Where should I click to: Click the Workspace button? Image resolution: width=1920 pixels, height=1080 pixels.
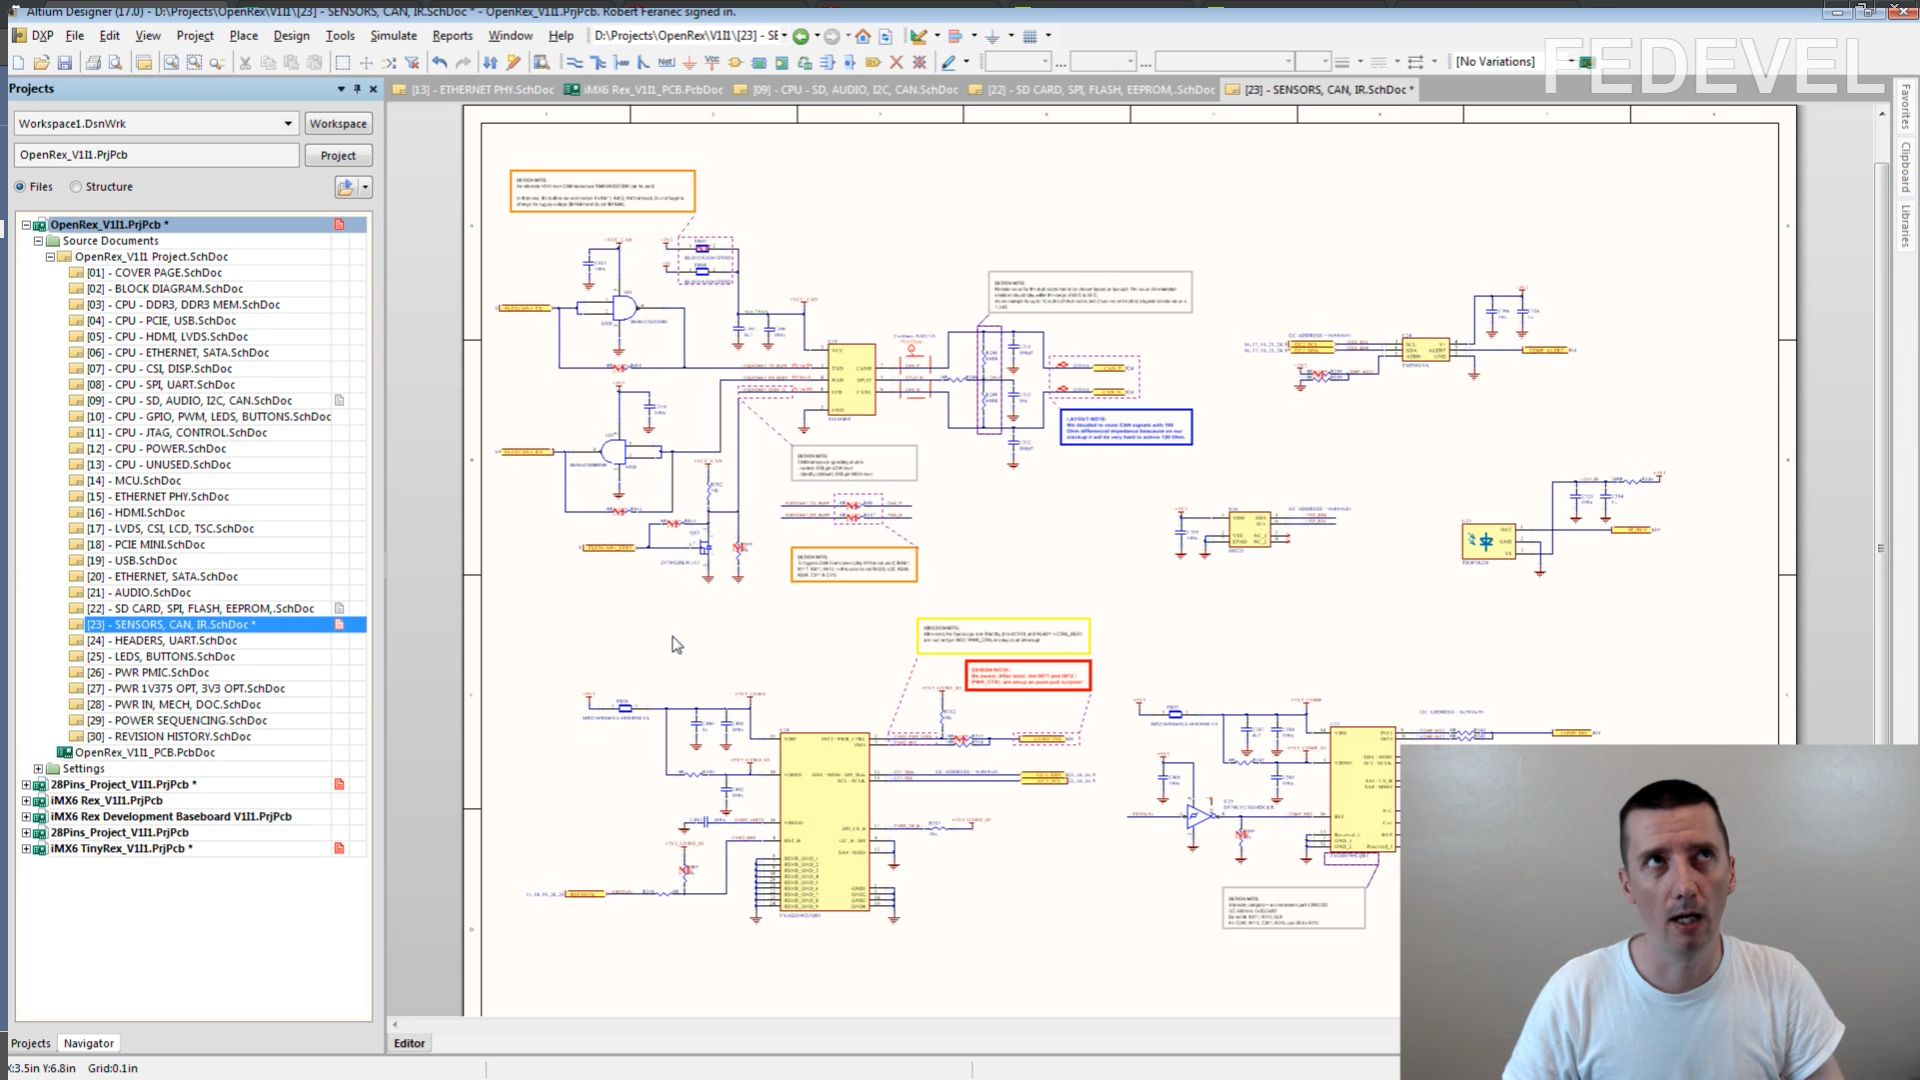[x=338, y=124]
